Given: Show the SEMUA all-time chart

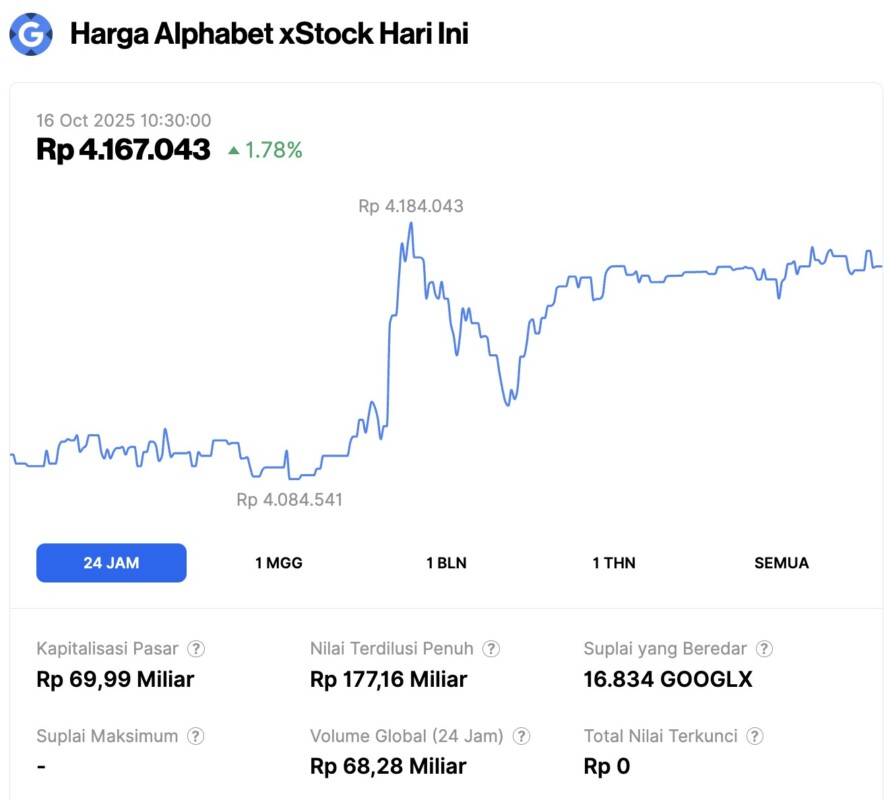Looking at the screenshot, I should [781, 562].
